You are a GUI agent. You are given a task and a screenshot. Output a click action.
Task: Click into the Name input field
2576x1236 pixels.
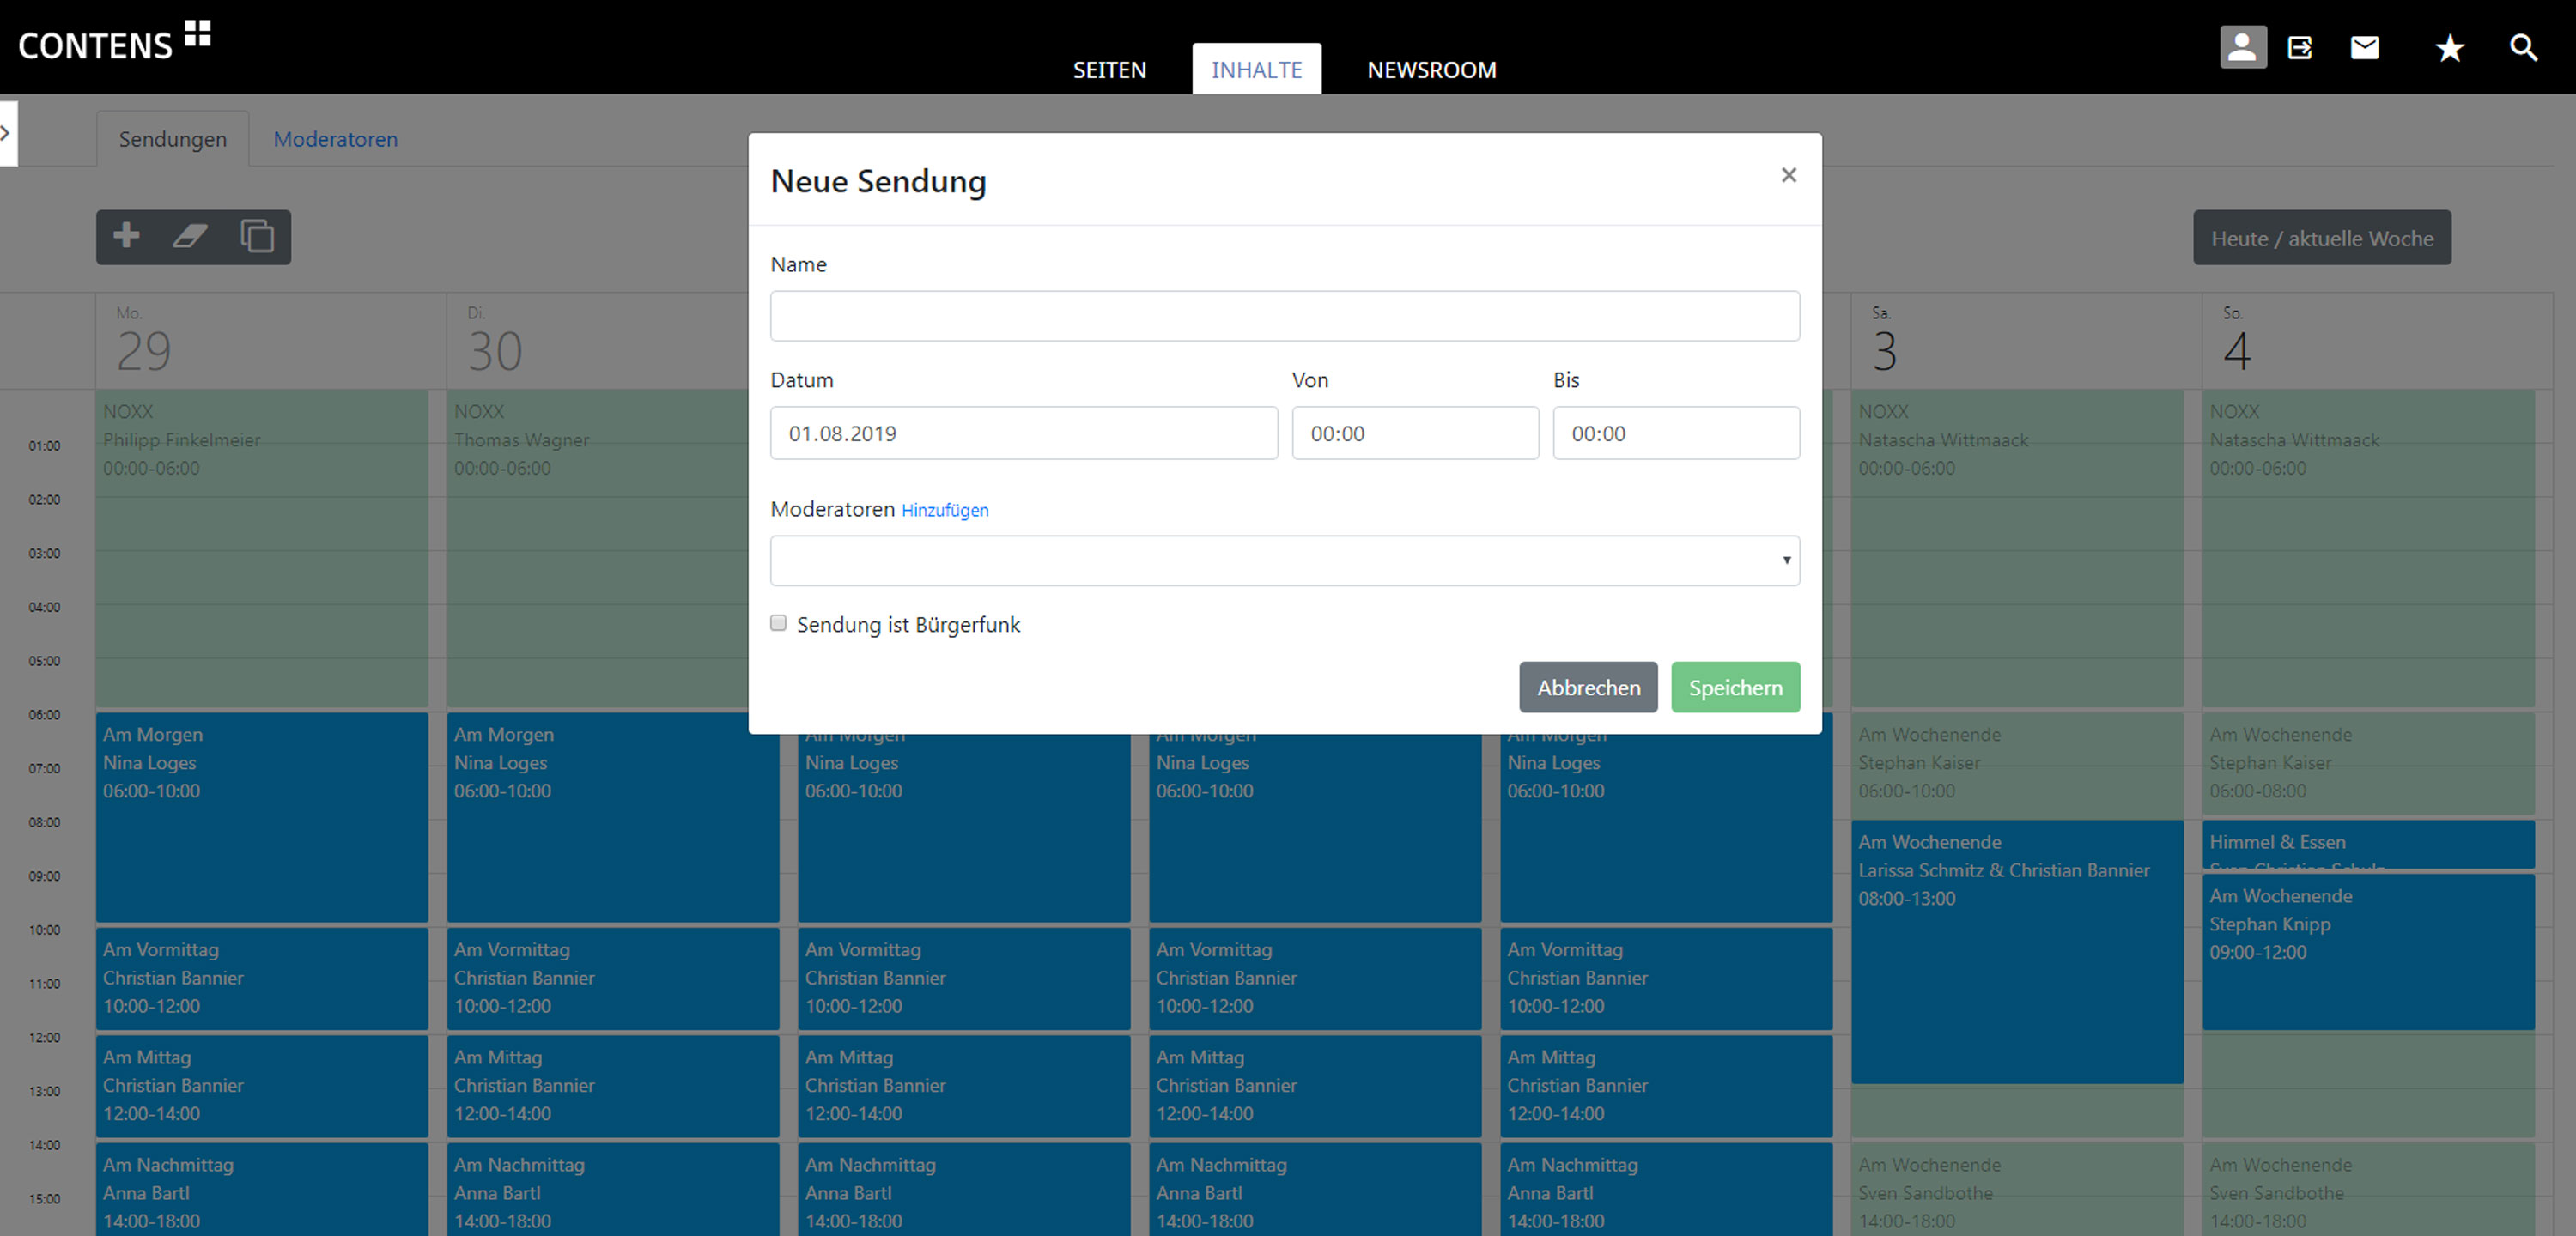pos(1284,316)
